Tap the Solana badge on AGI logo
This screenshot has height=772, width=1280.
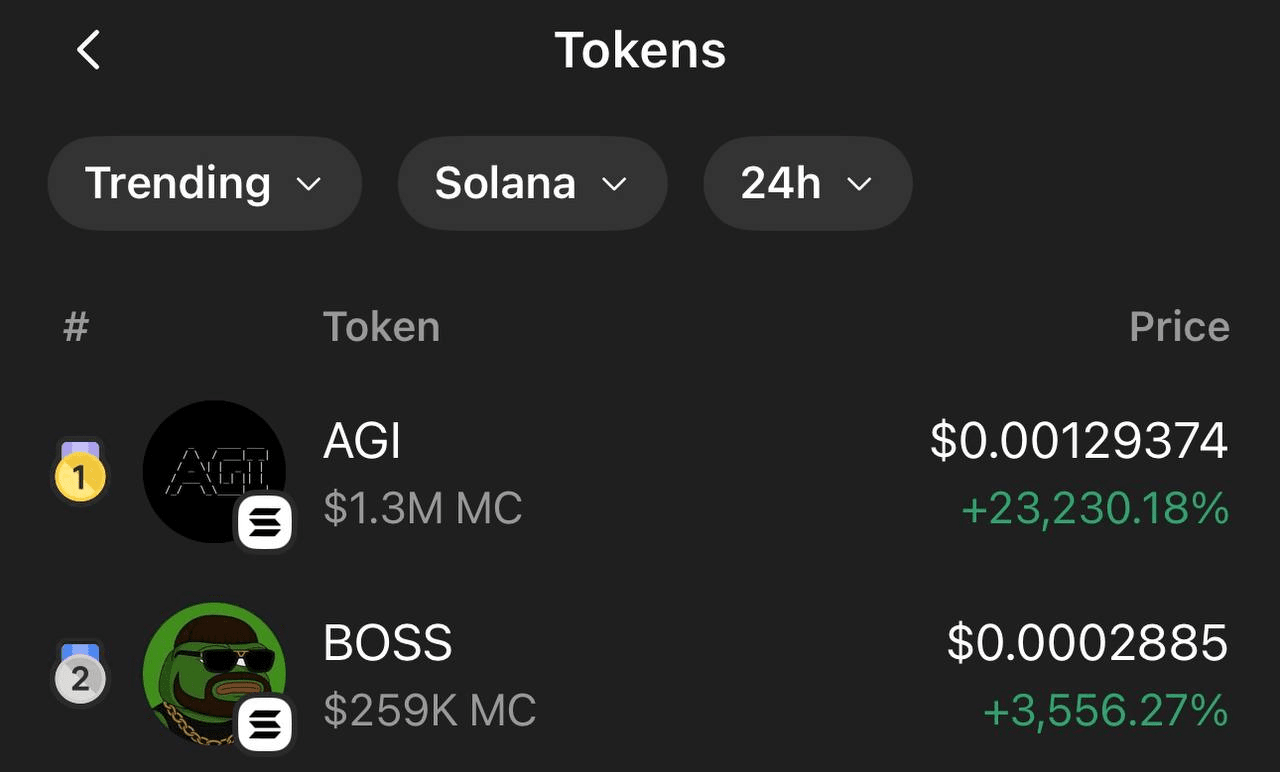tap(265, 522)
